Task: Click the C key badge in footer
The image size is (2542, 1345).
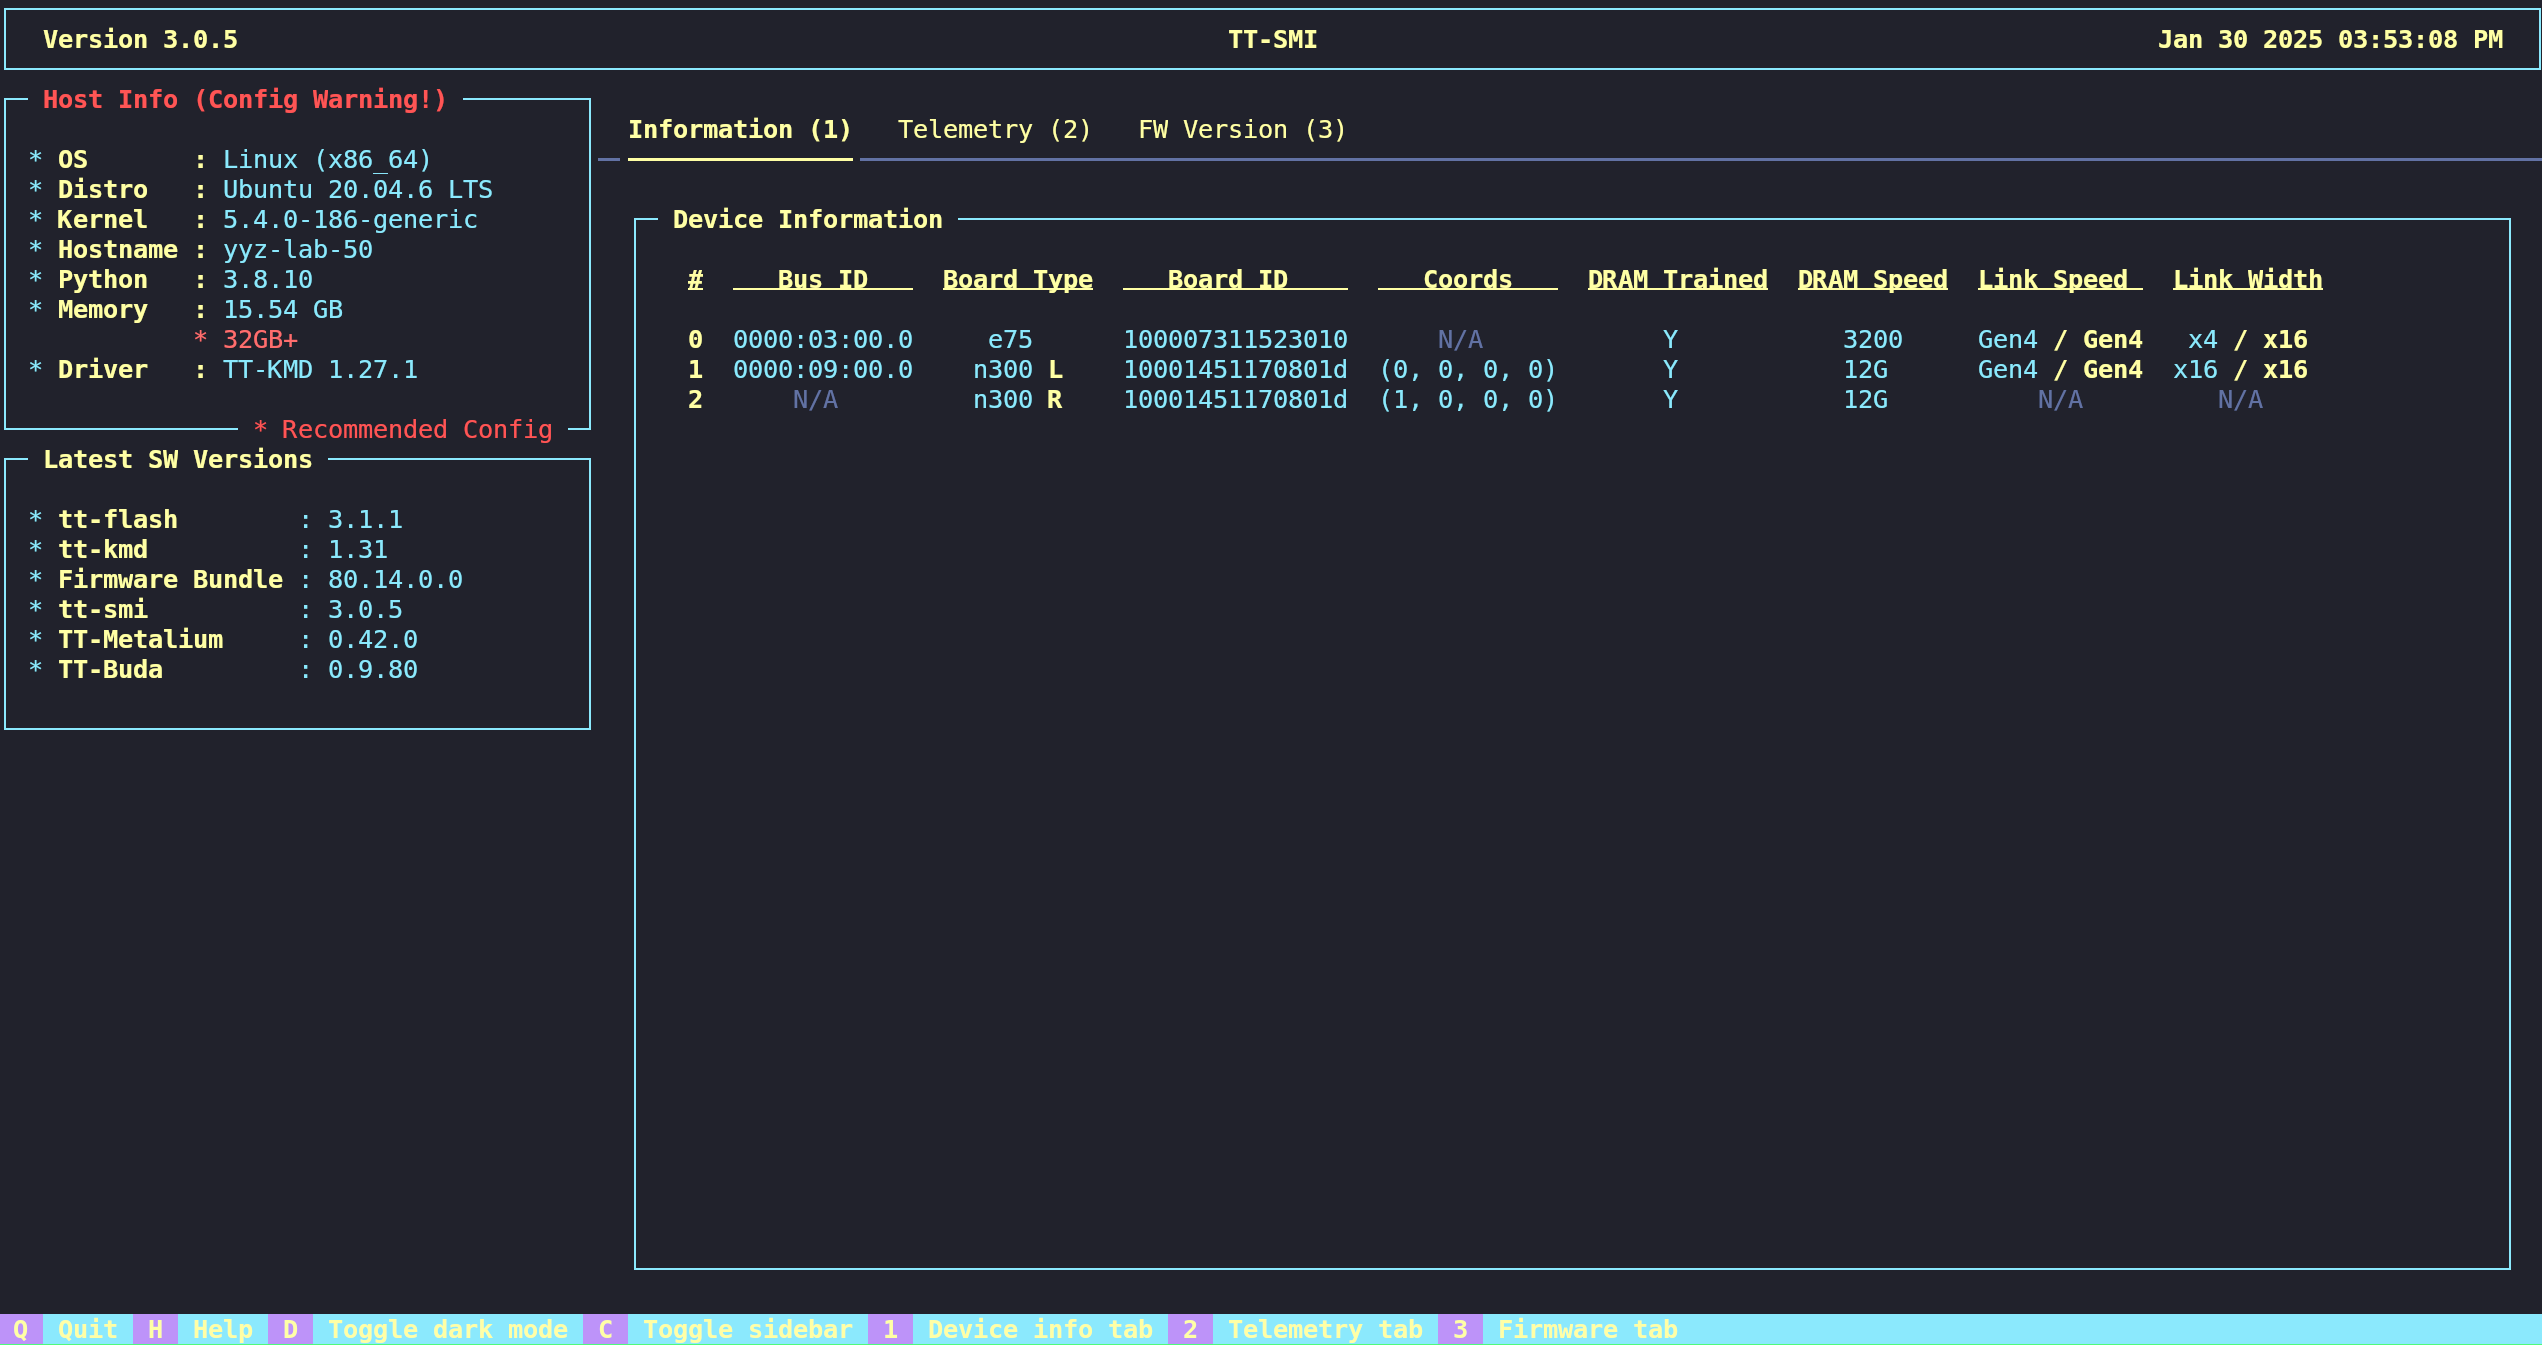Action: coord(605,1329)
